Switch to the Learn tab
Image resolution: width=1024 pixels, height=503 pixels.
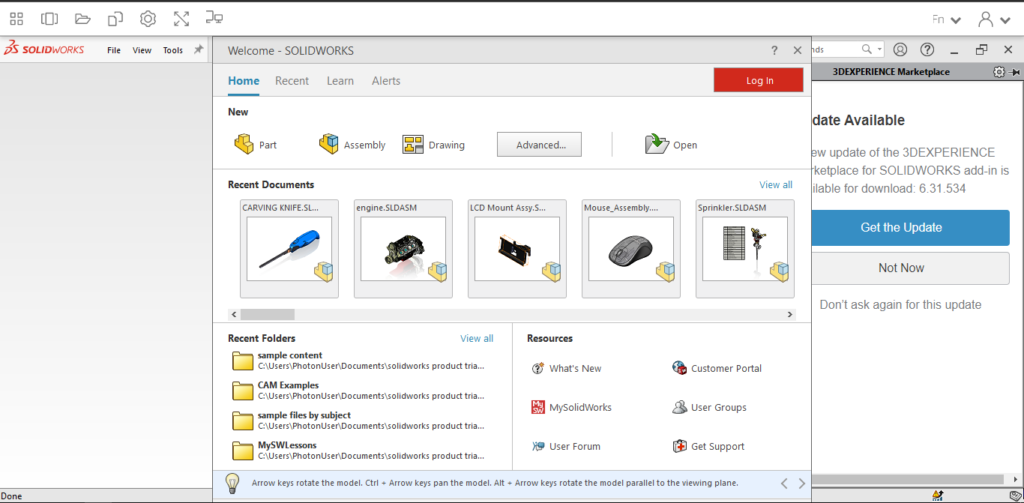340,81
